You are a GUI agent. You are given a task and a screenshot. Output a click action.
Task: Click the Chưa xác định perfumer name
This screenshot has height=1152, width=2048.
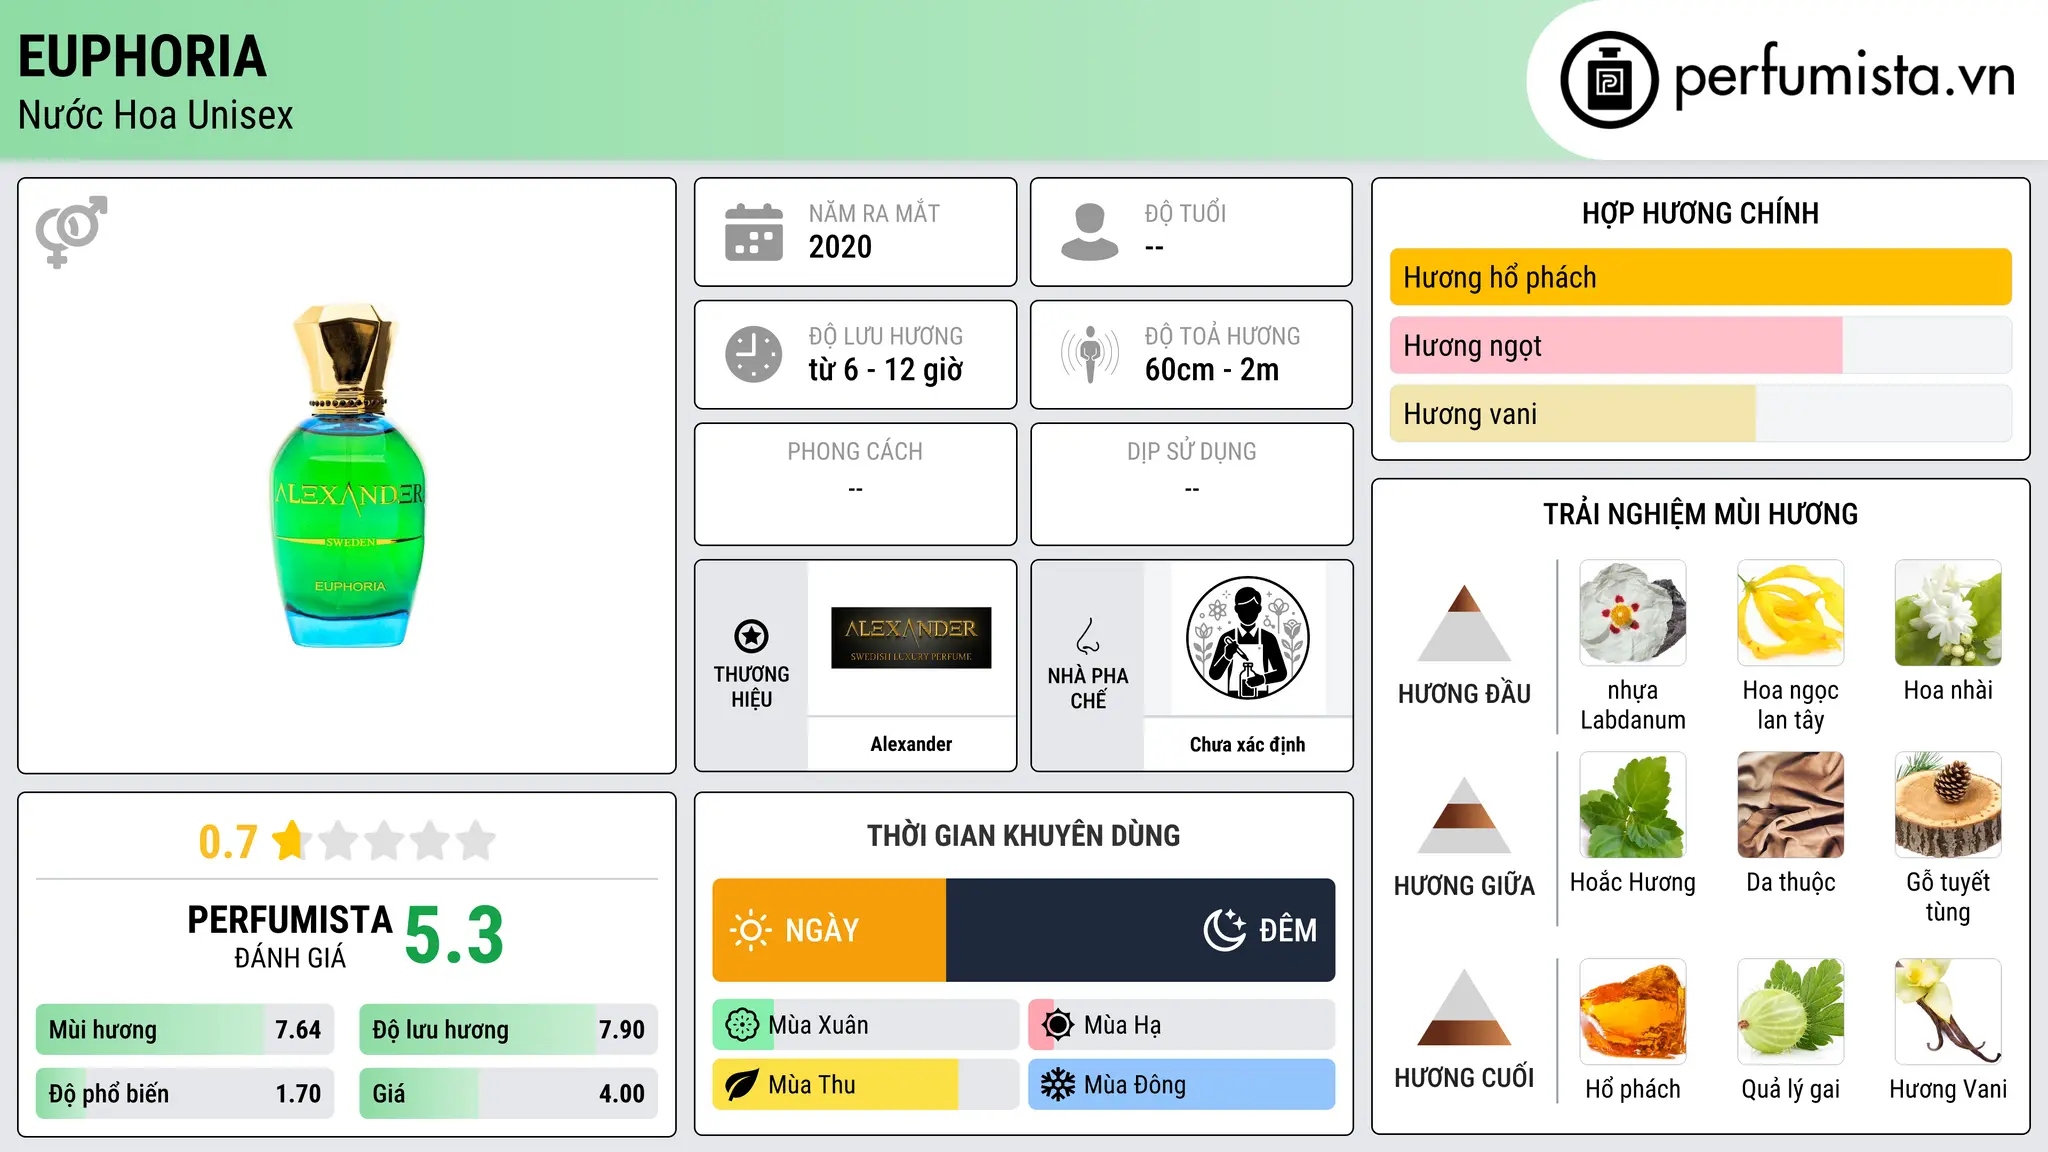point(1247,744)
